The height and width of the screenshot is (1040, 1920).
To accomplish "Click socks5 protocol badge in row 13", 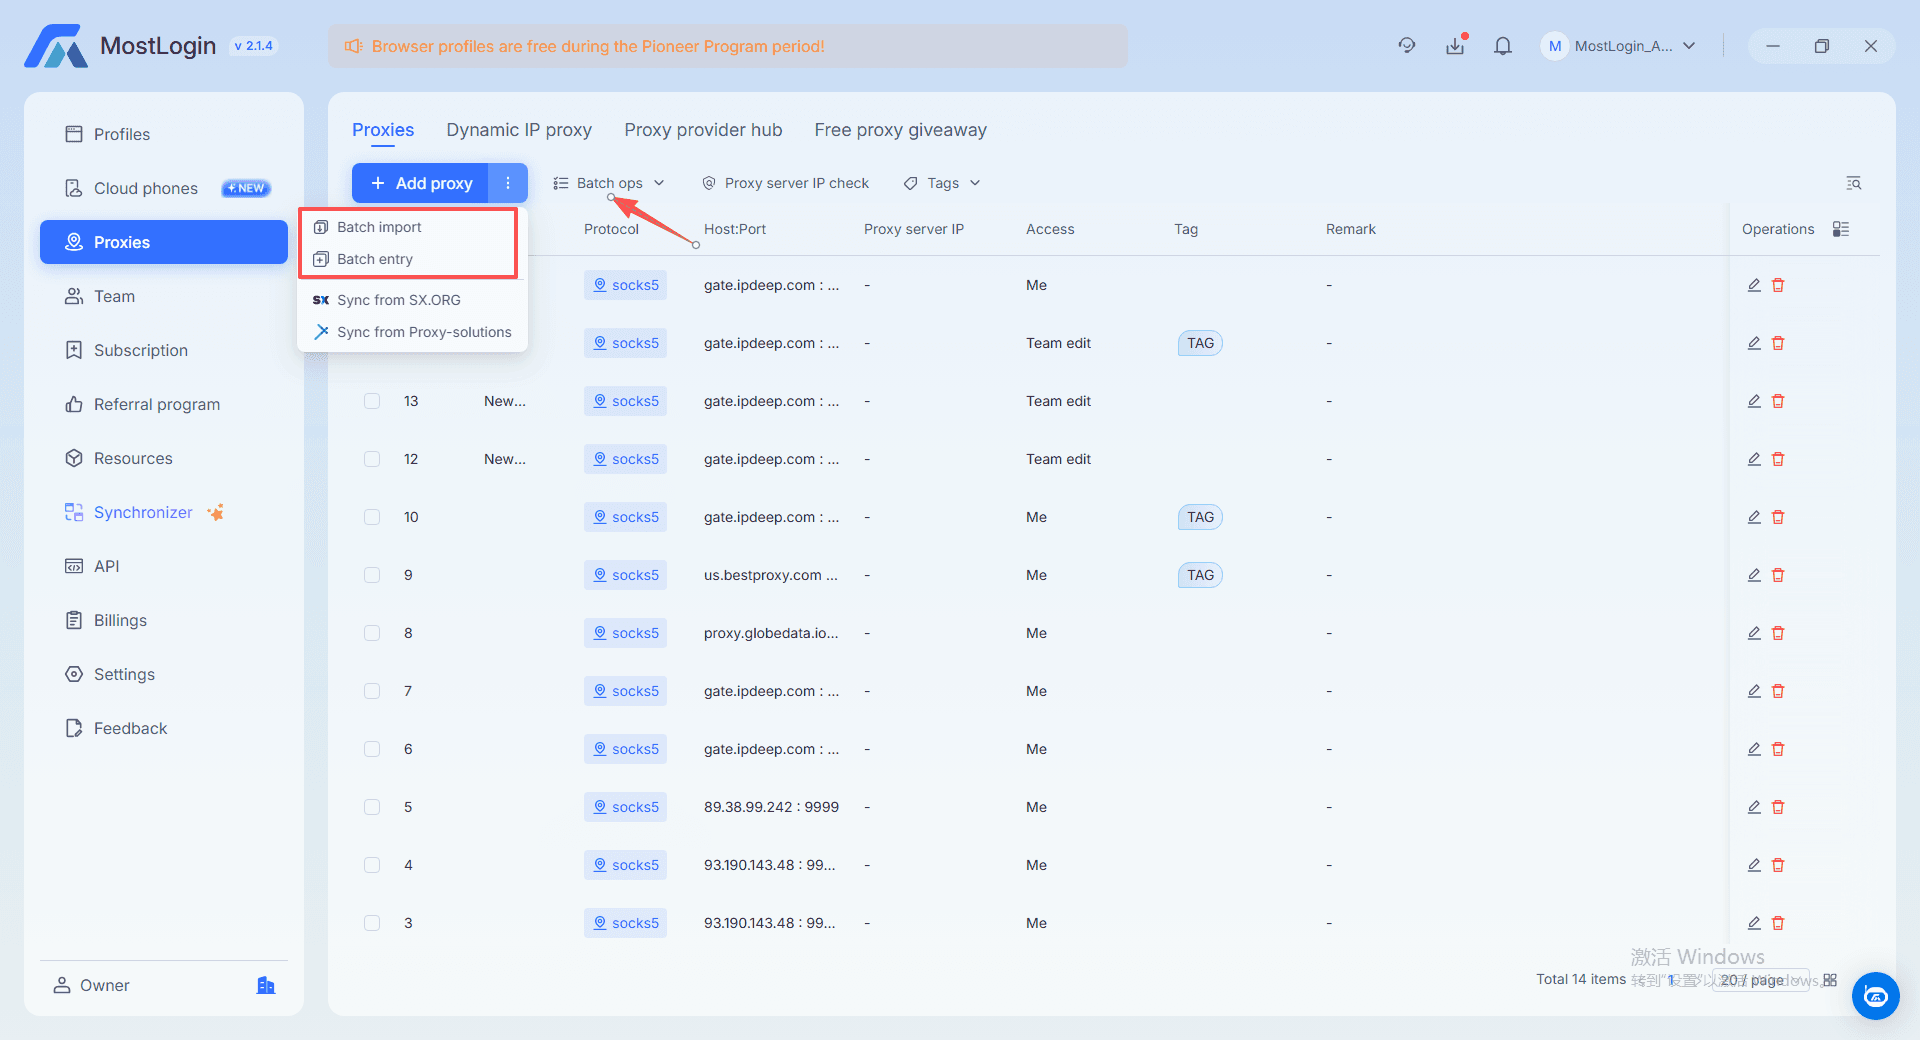I will click(x=626, y=401).
